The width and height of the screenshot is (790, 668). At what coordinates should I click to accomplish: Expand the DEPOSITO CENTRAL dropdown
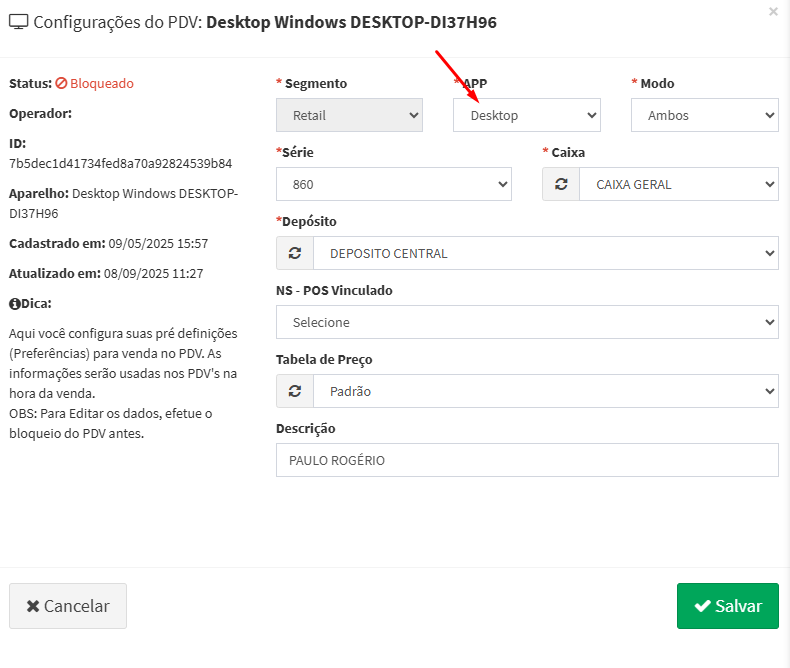point(545,253)
